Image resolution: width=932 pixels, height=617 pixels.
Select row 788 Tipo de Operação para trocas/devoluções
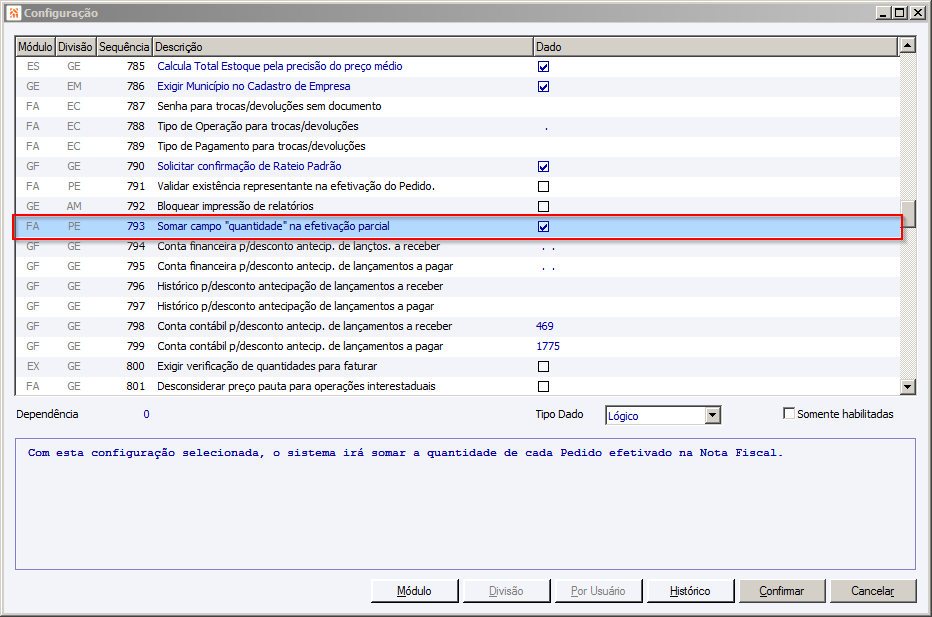(456, 127)
